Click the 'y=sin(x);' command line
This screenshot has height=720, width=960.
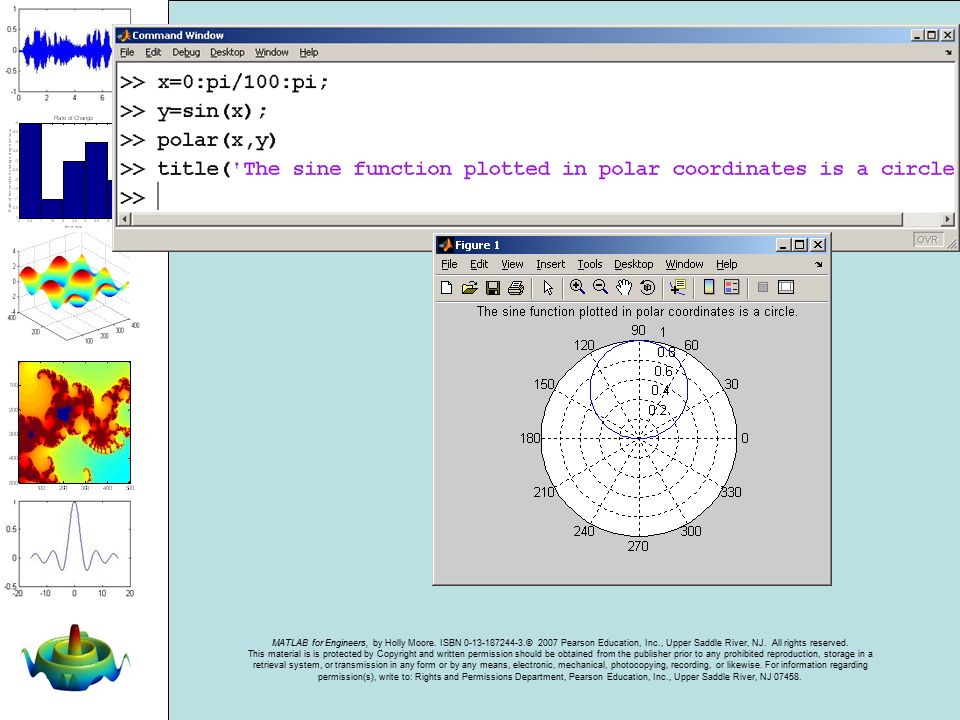click(x=212, y=111)
